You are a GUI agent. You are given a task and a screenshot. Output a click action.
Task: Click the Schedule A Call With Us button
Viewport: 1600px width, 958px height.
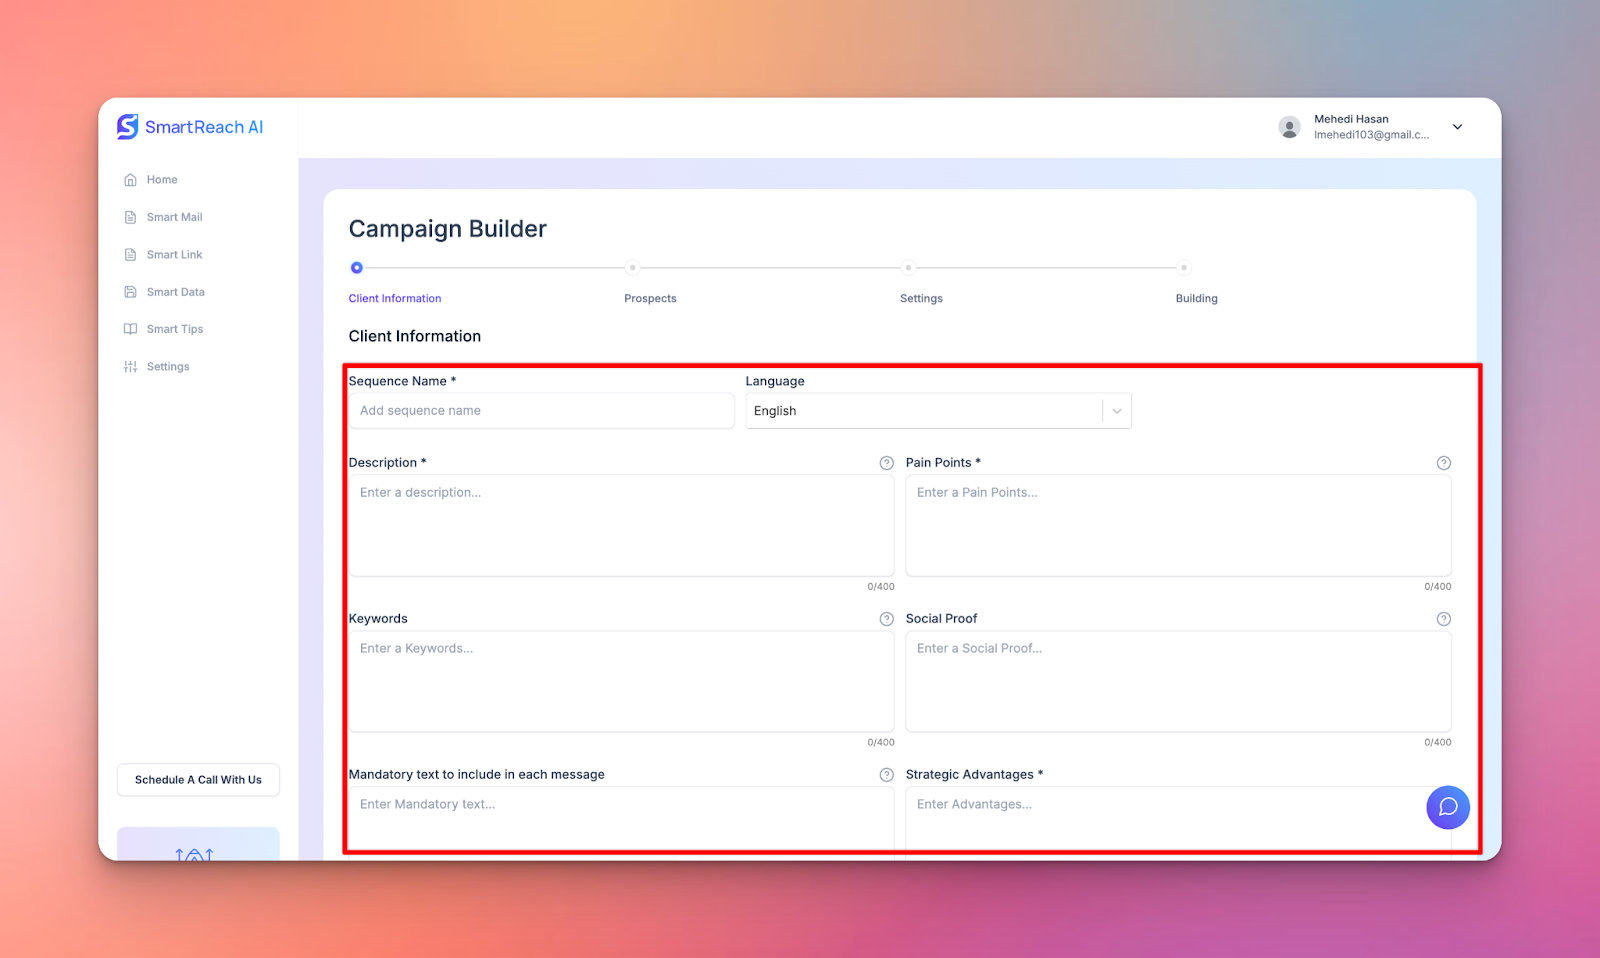pyautogui.click(x=198, y=780)
